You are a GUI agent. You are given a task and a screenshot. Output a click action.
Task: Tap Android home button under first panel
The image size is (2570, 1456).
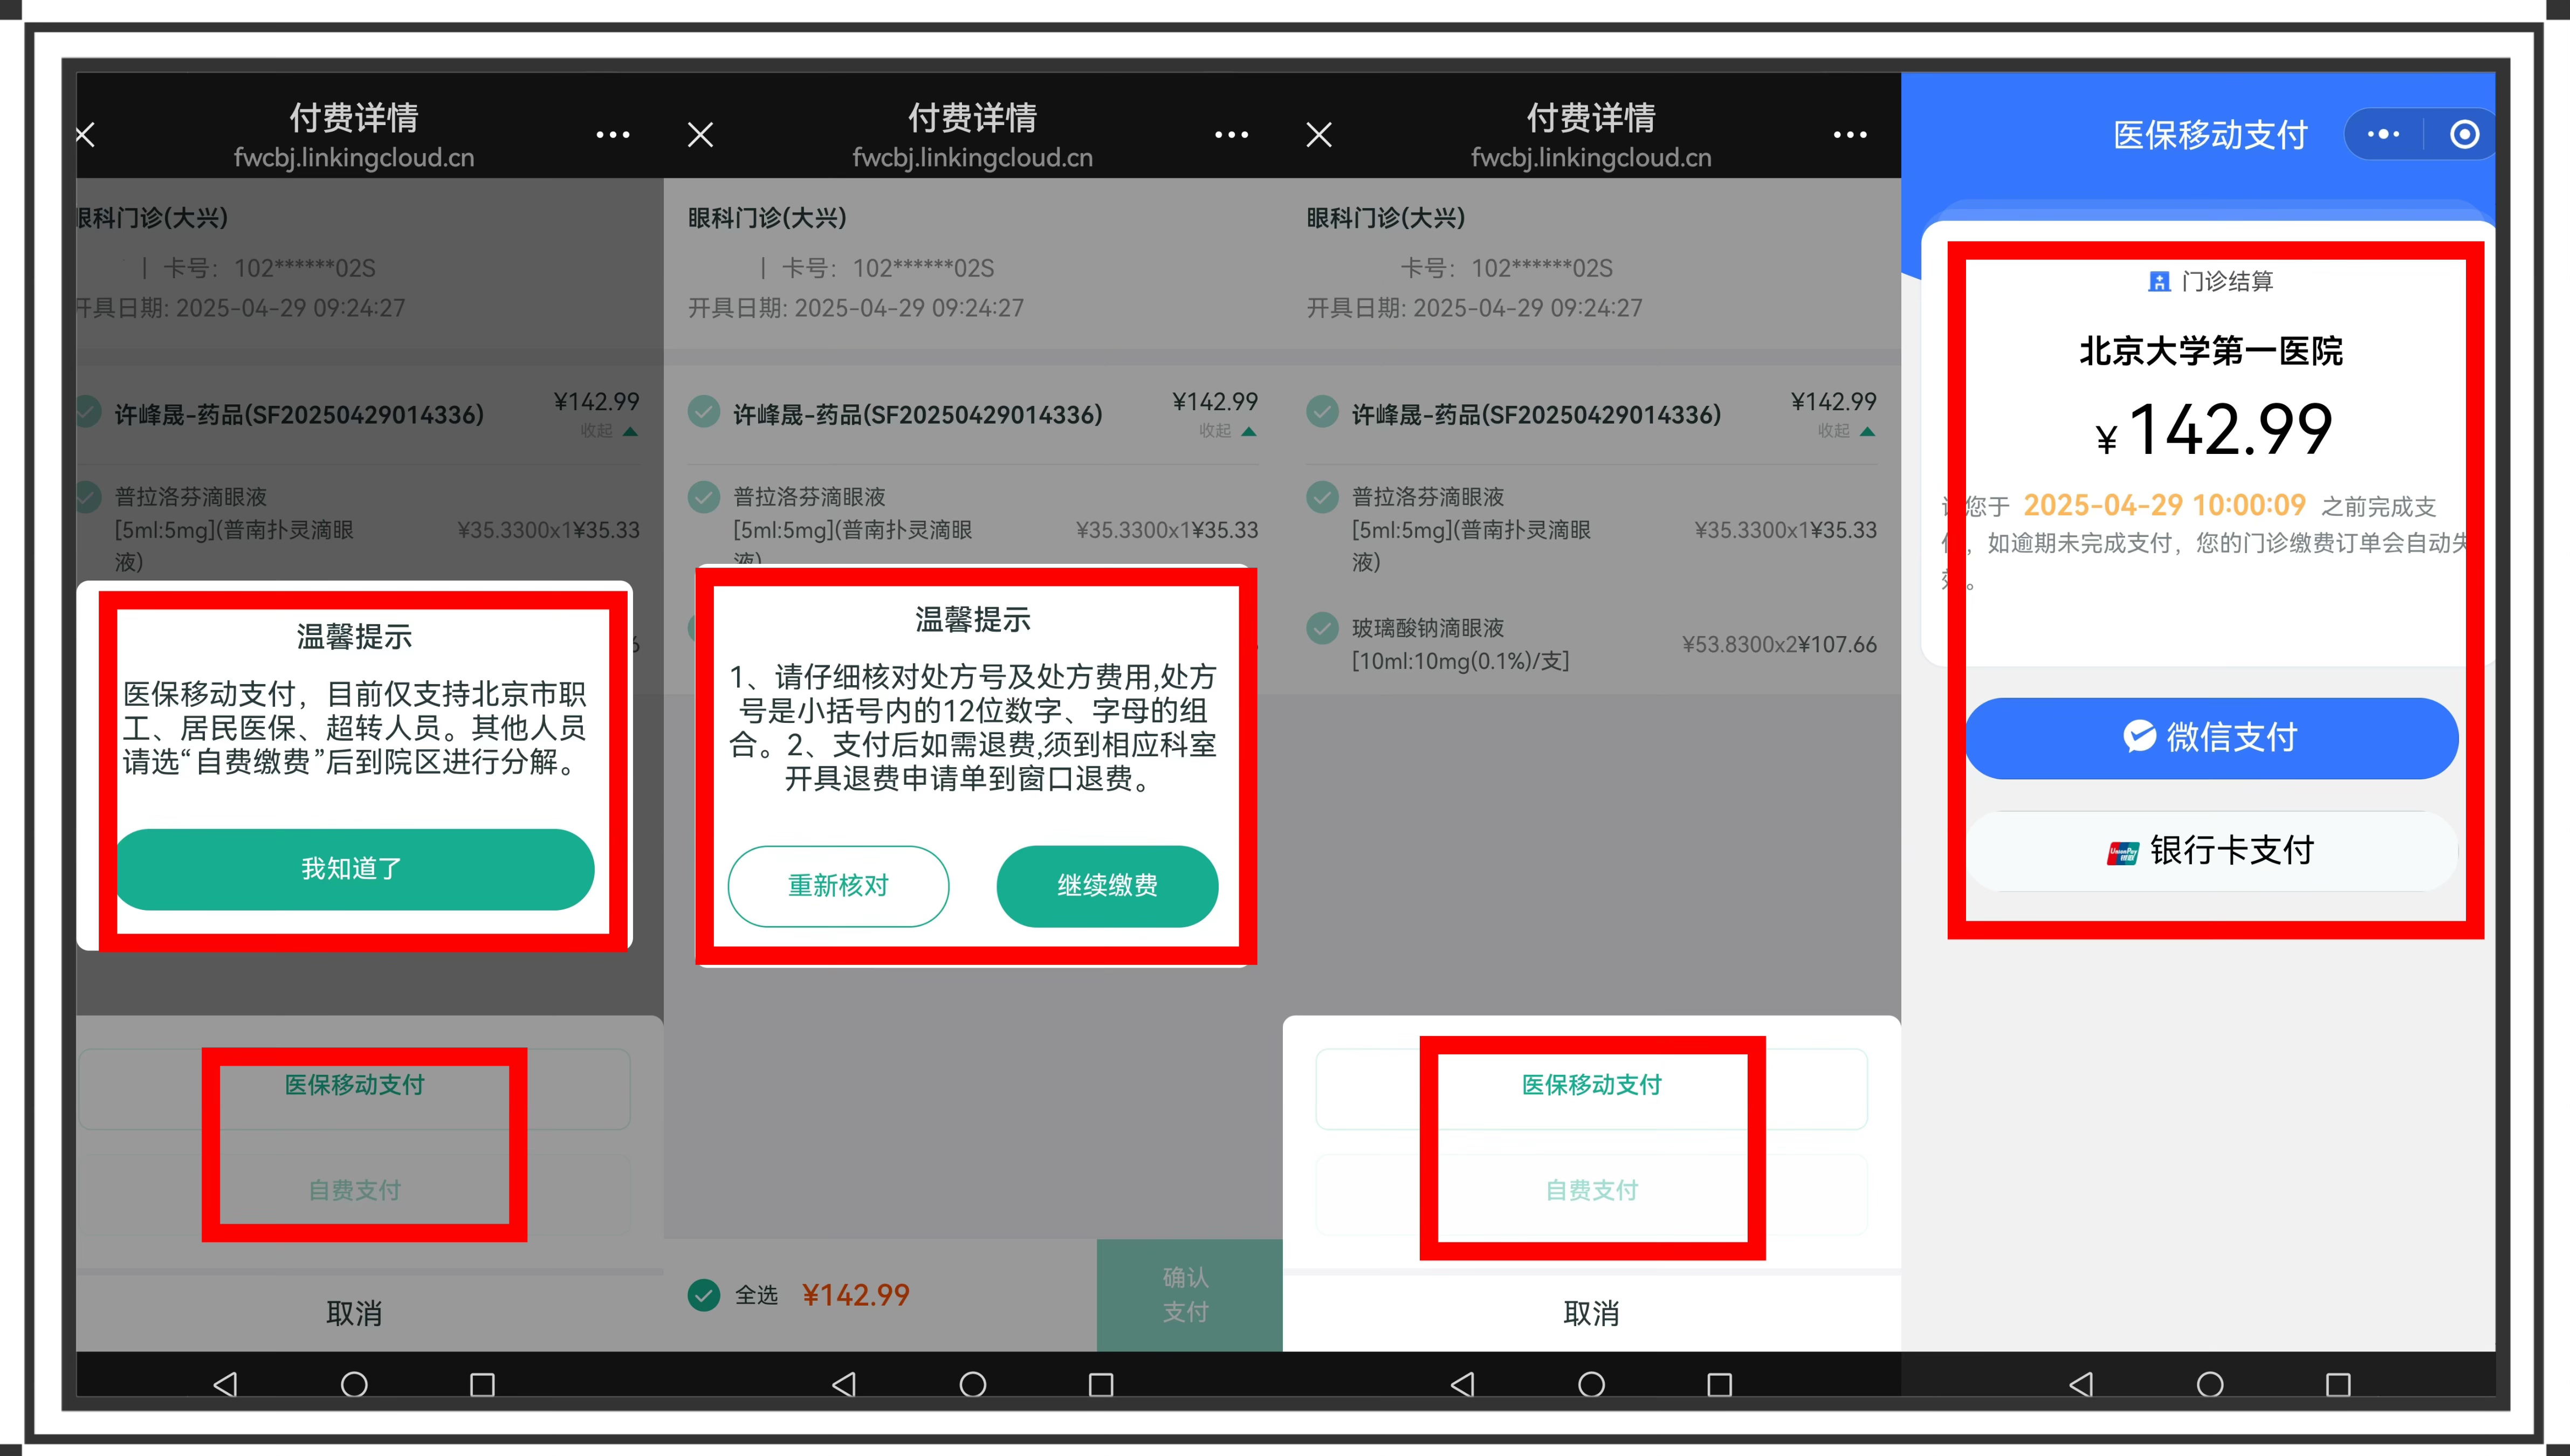[355, 1384]
